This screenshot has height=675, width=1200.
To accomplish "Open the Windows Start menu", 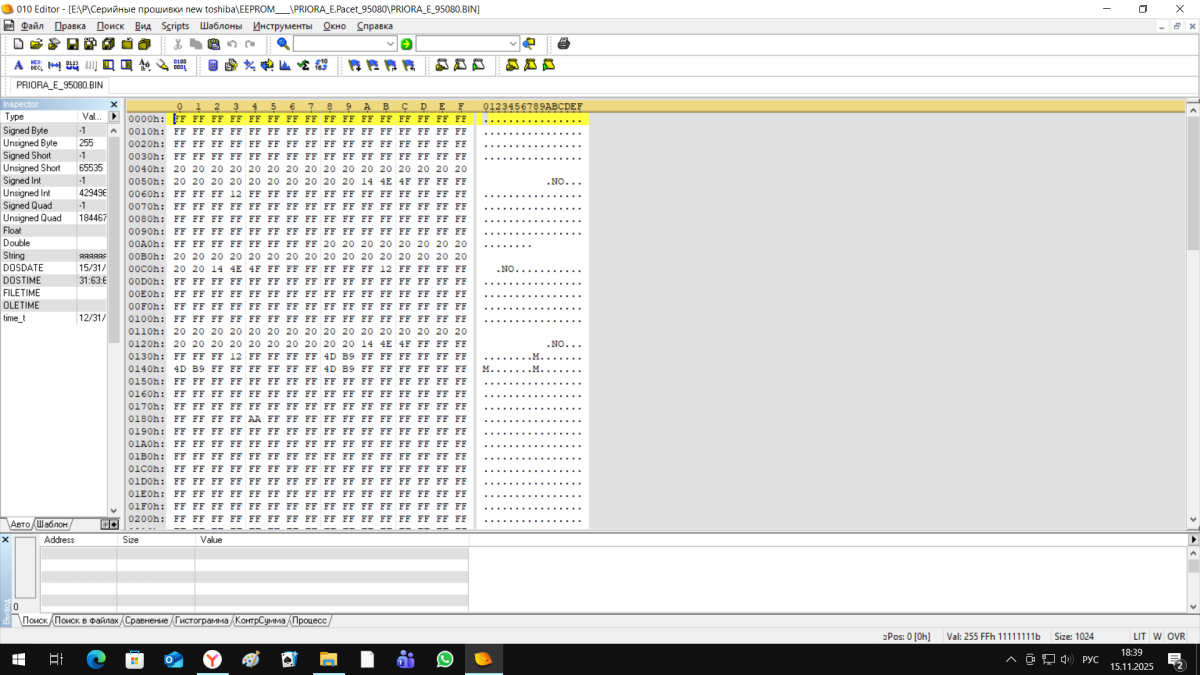I will click(18, 660).
